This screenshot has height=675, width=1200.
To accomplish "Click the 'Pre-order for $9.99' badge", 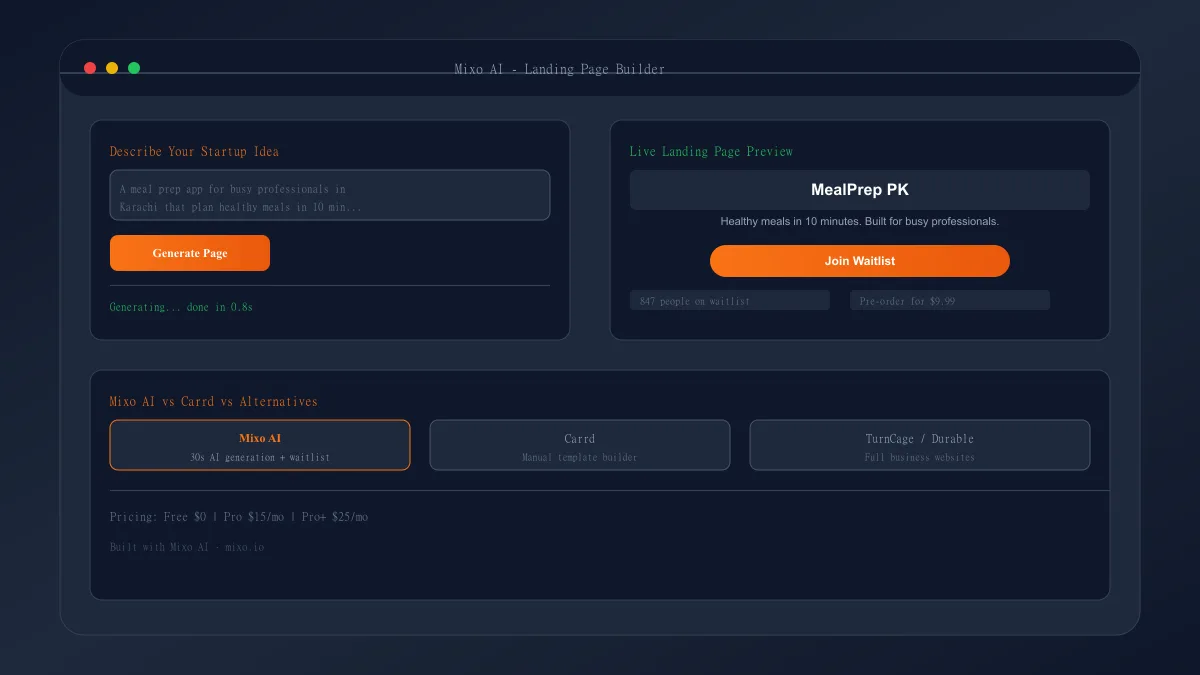I will click(950, 300).
